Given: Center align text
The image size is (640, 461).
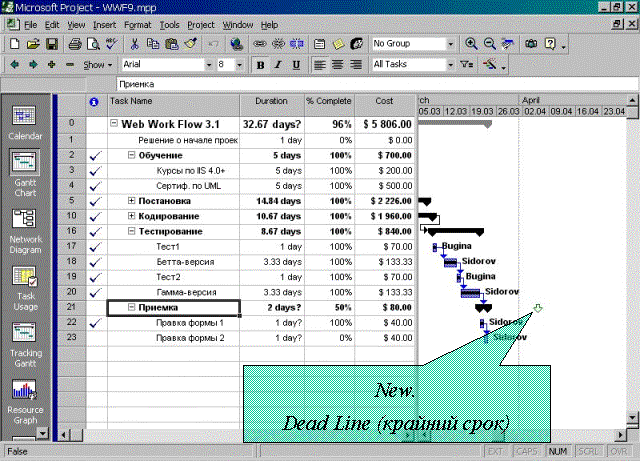Looking at the screenshot, I should point(338,65).
